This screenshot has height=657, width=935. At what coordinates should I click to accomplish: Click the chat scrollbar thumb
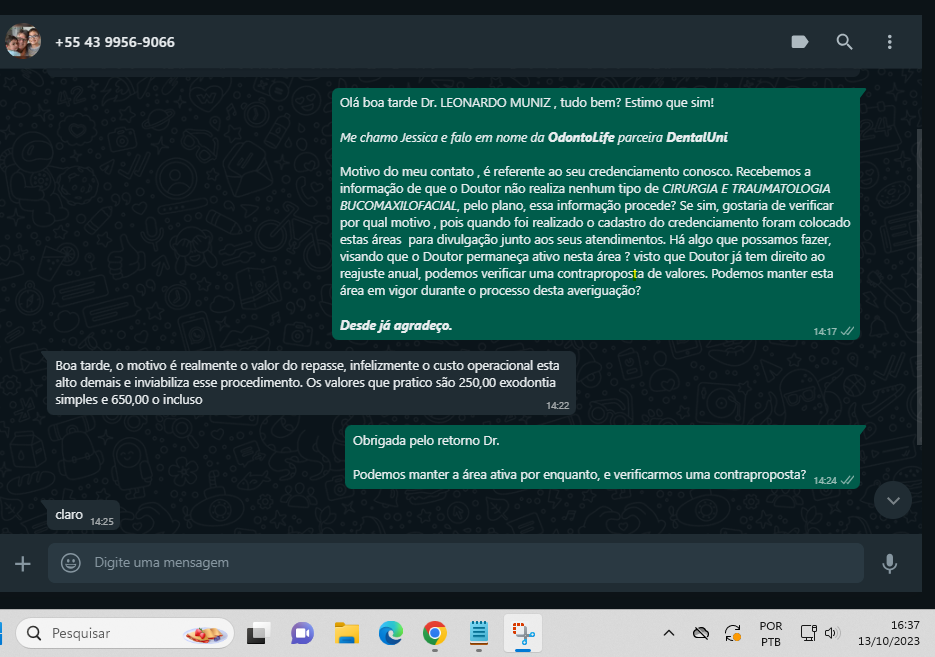click(x=919, y=286)
